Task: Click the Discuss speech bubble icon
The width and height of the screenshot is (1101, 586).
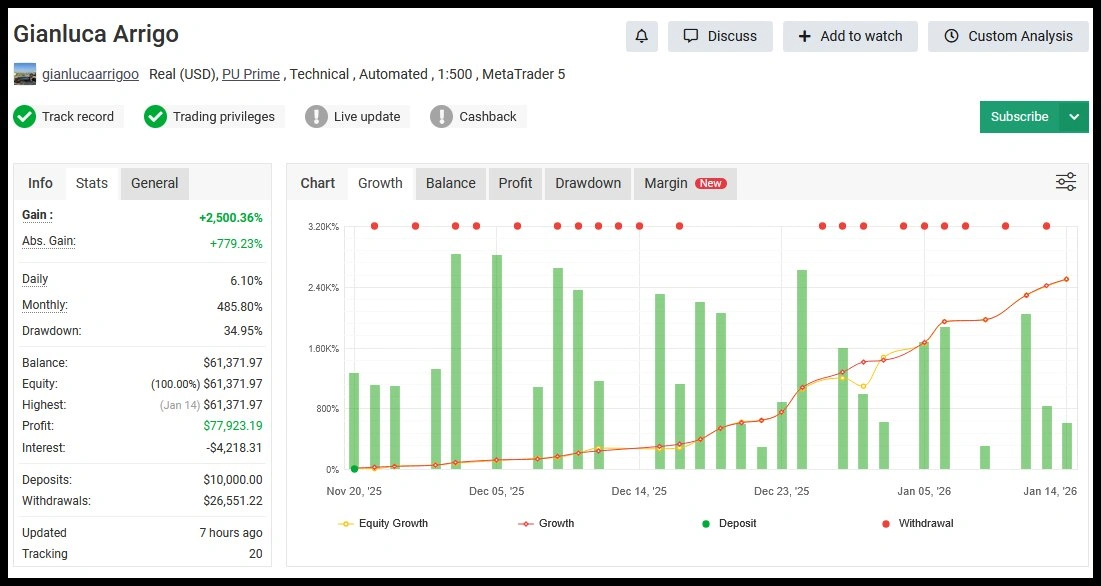Action: point(690,36)
